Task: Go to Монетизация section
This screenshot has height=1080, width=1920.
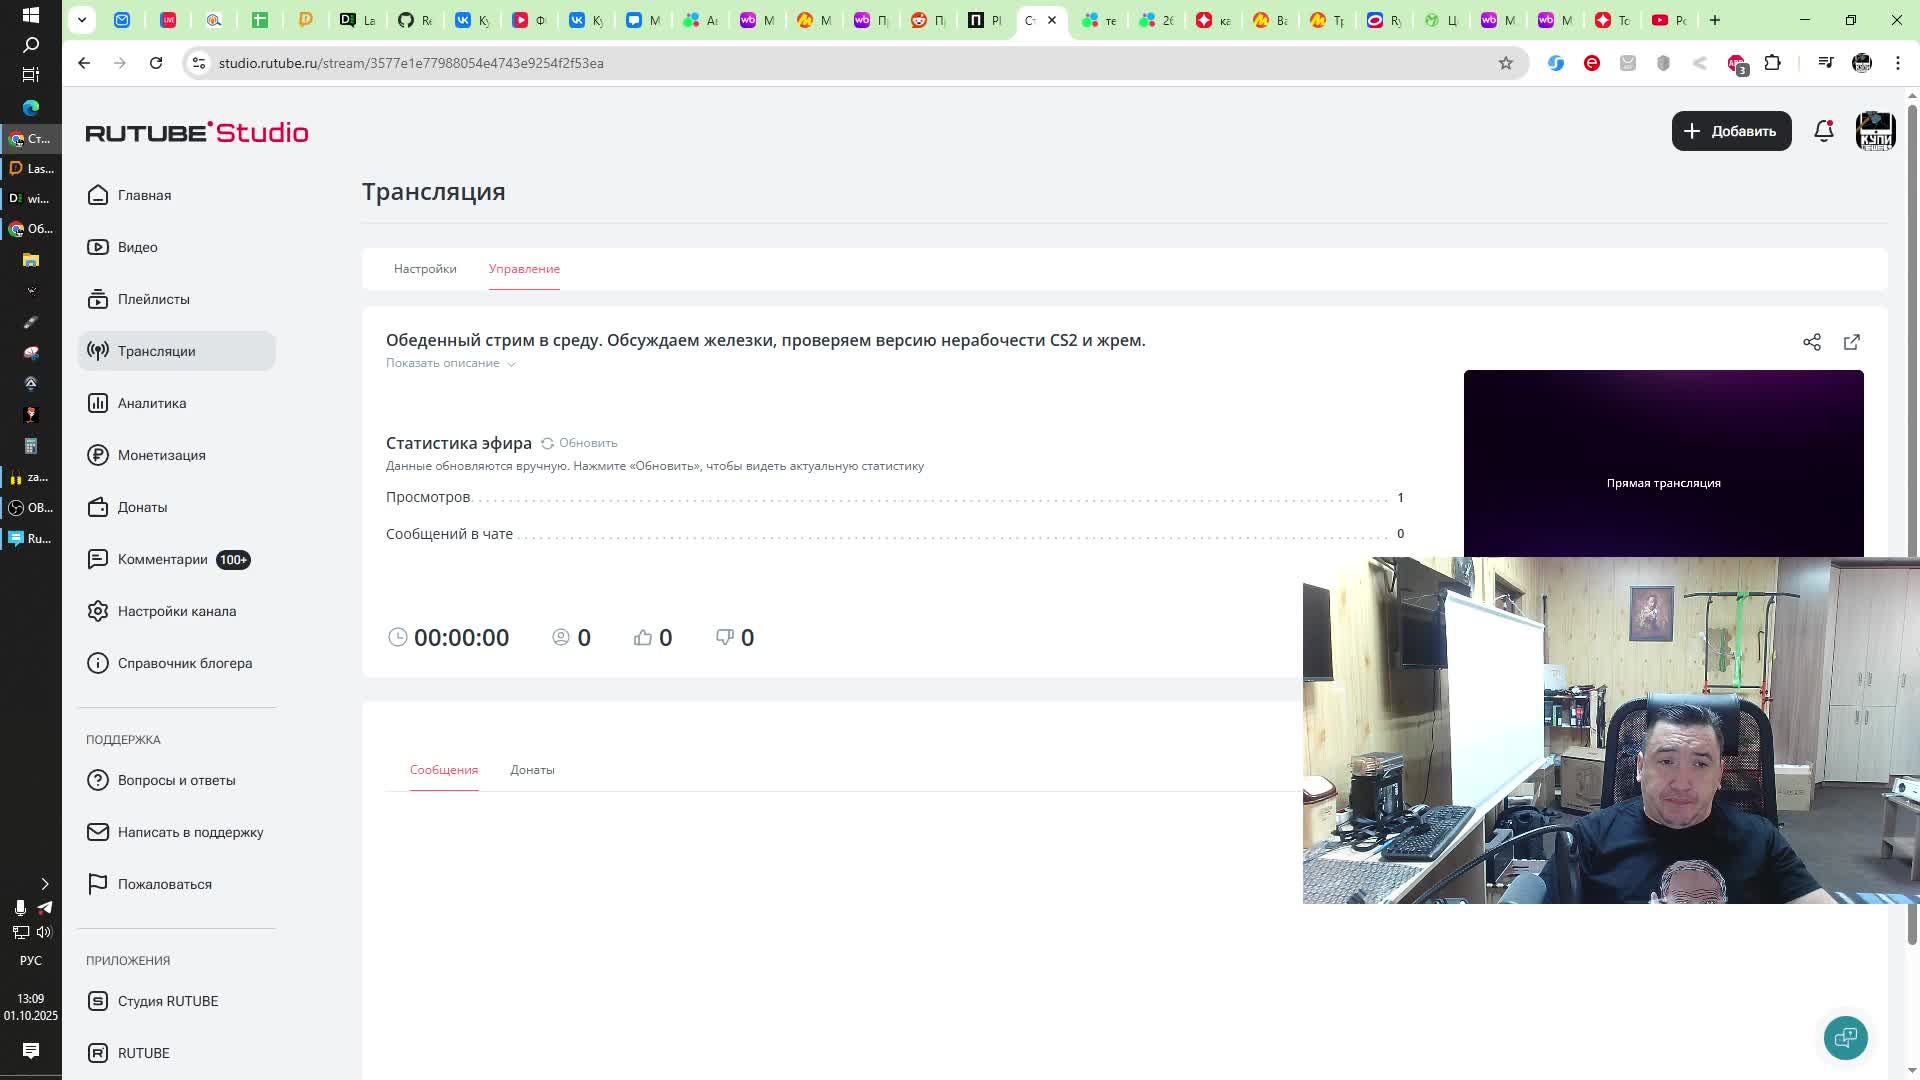Action: click(161, 455)
